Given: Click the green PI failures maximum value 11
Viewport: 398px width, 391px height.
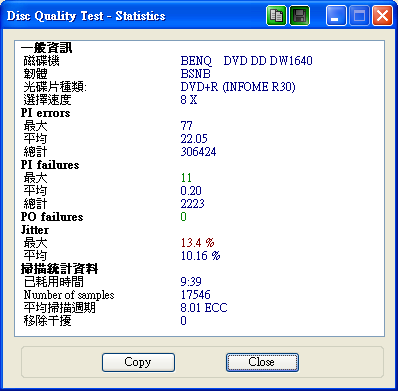Looking at the screenshot, I should (186, 178).
